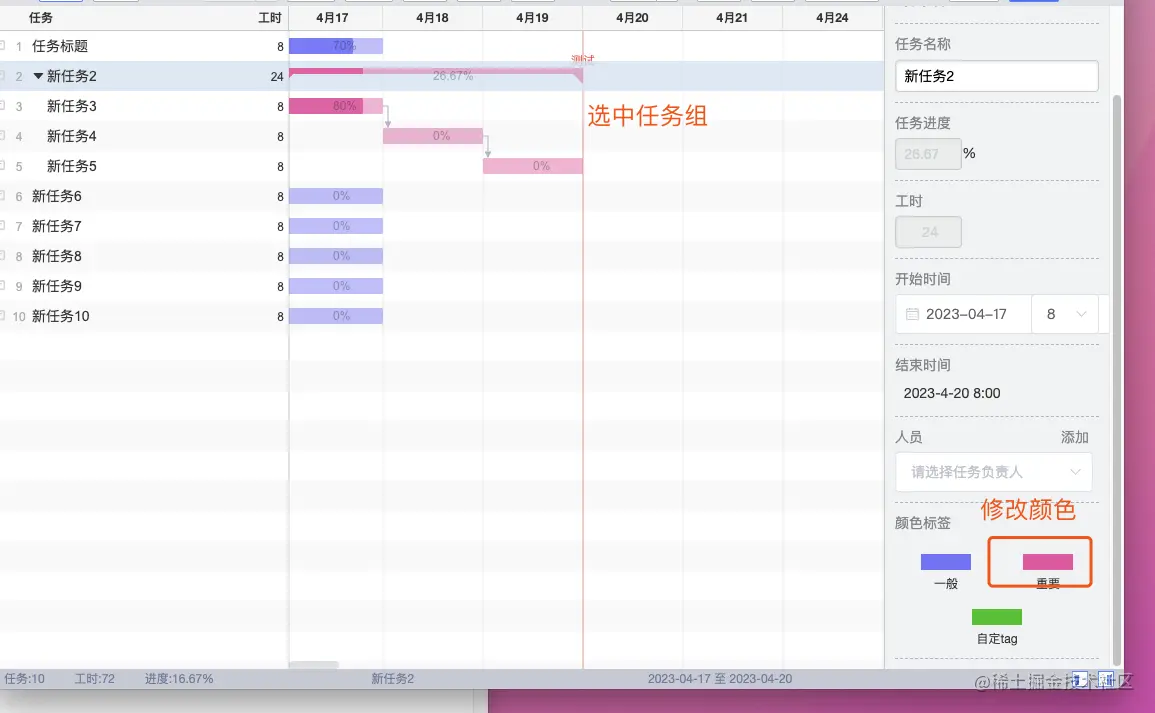1155x713 pixels.
Task: Collapse the 新任务2 task group triangle
Action: (38, 76)
